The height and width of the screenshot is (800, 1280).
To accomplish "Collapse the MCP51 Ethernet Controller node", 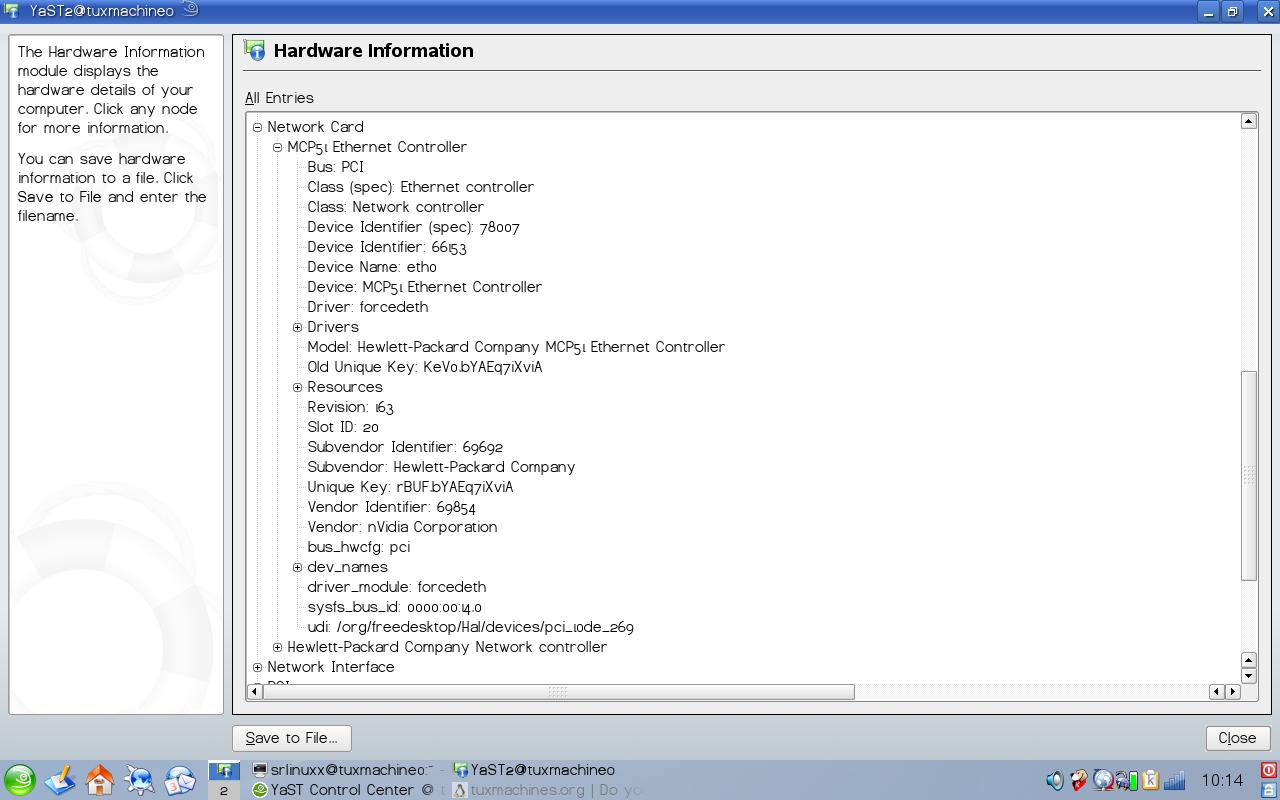I will pos(278,147).
